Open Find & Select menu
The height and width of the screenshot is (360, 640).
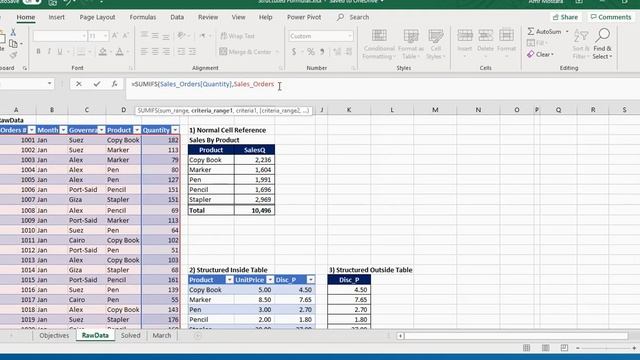pos(602,44)
